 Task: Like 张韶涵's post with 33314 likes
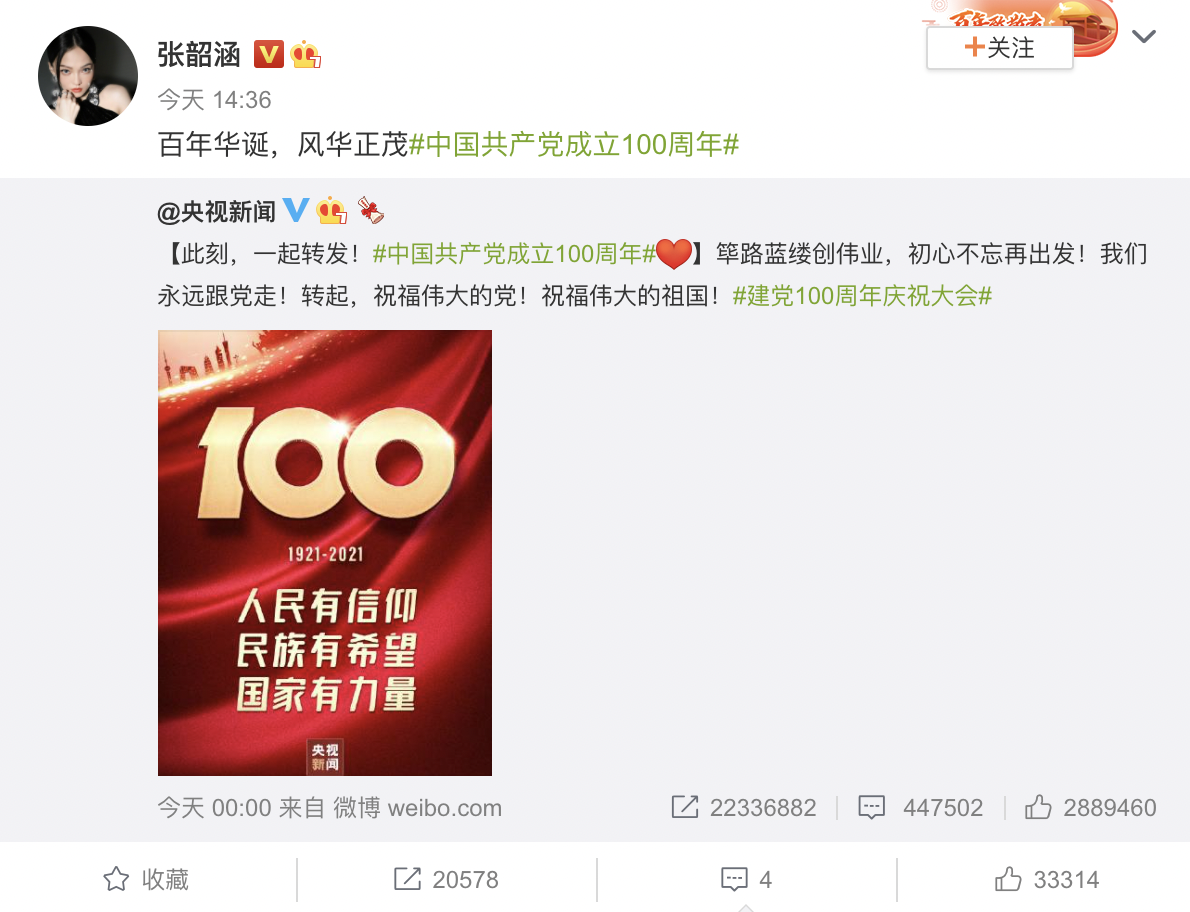click(x=1047, y=879)
